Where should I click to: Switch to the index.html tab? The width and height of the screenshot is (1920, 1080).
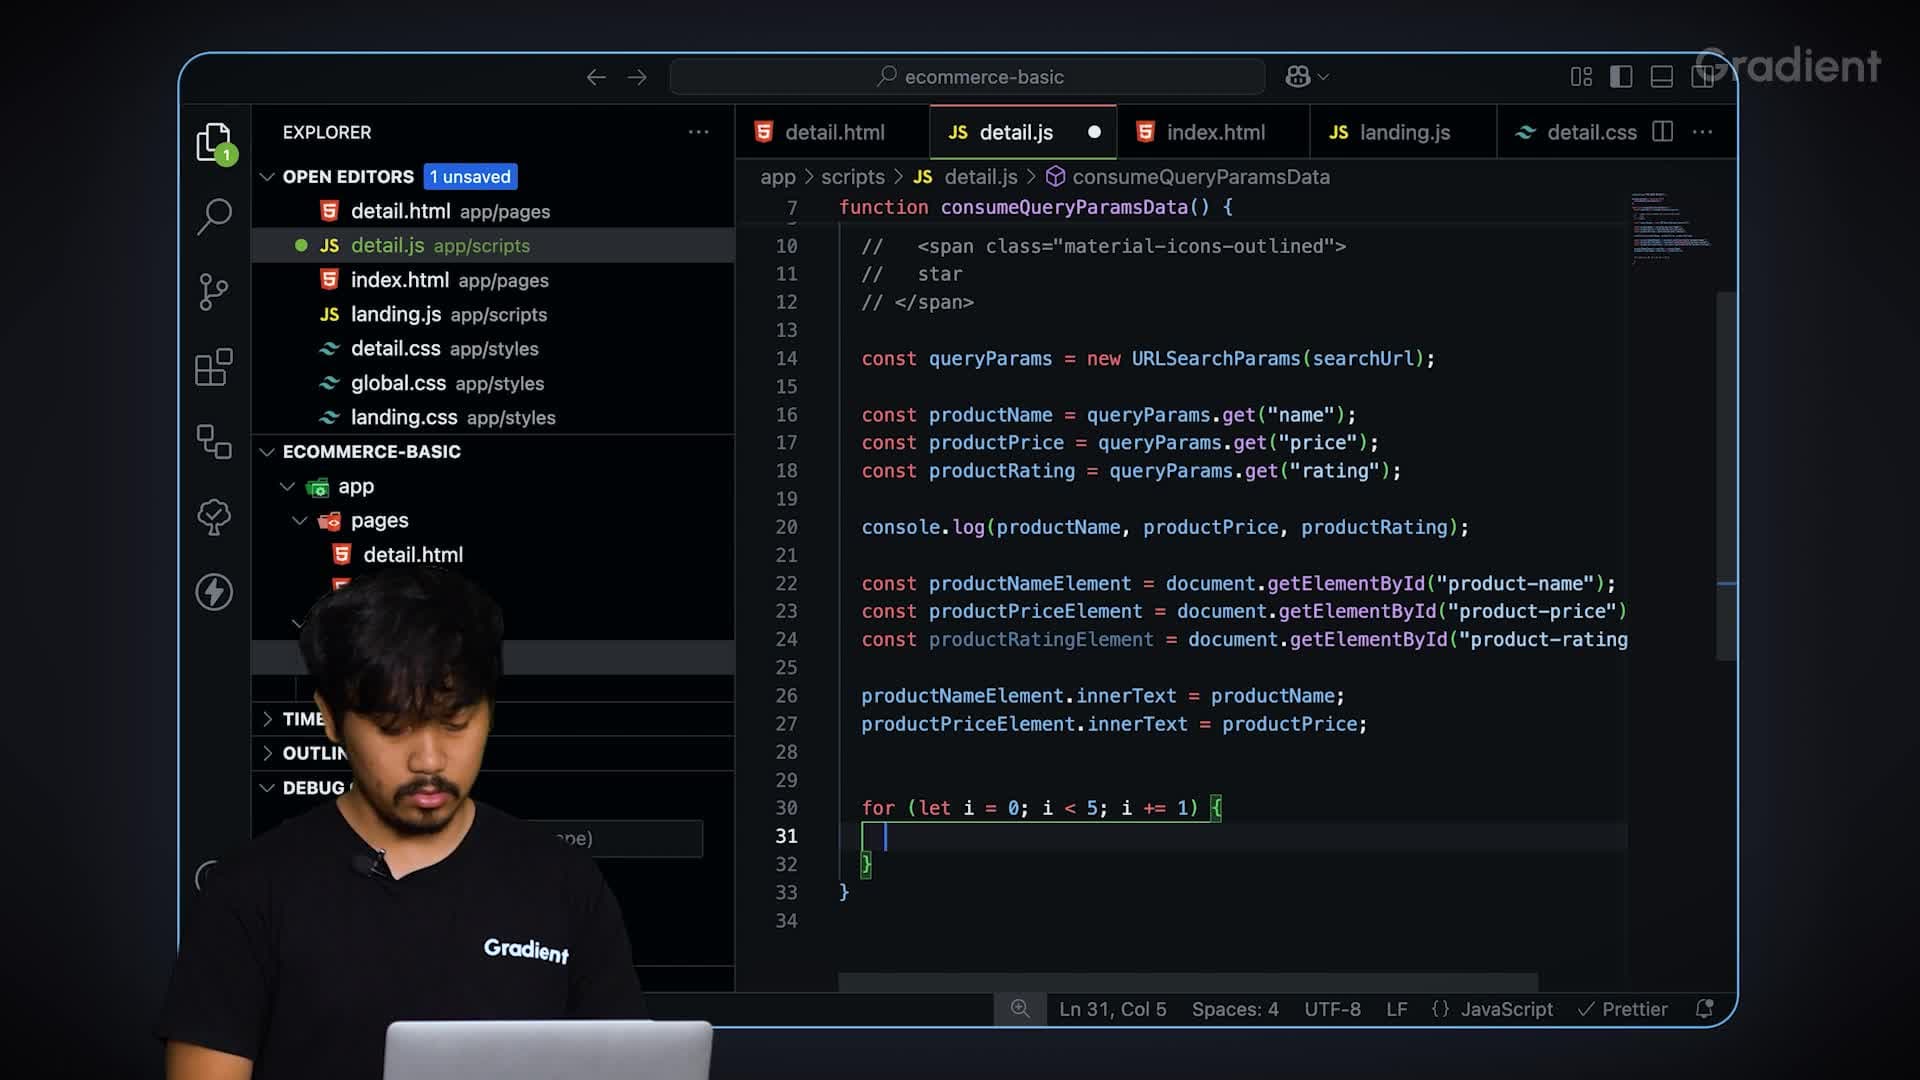pyautogui.click(x=1214, y=132)
